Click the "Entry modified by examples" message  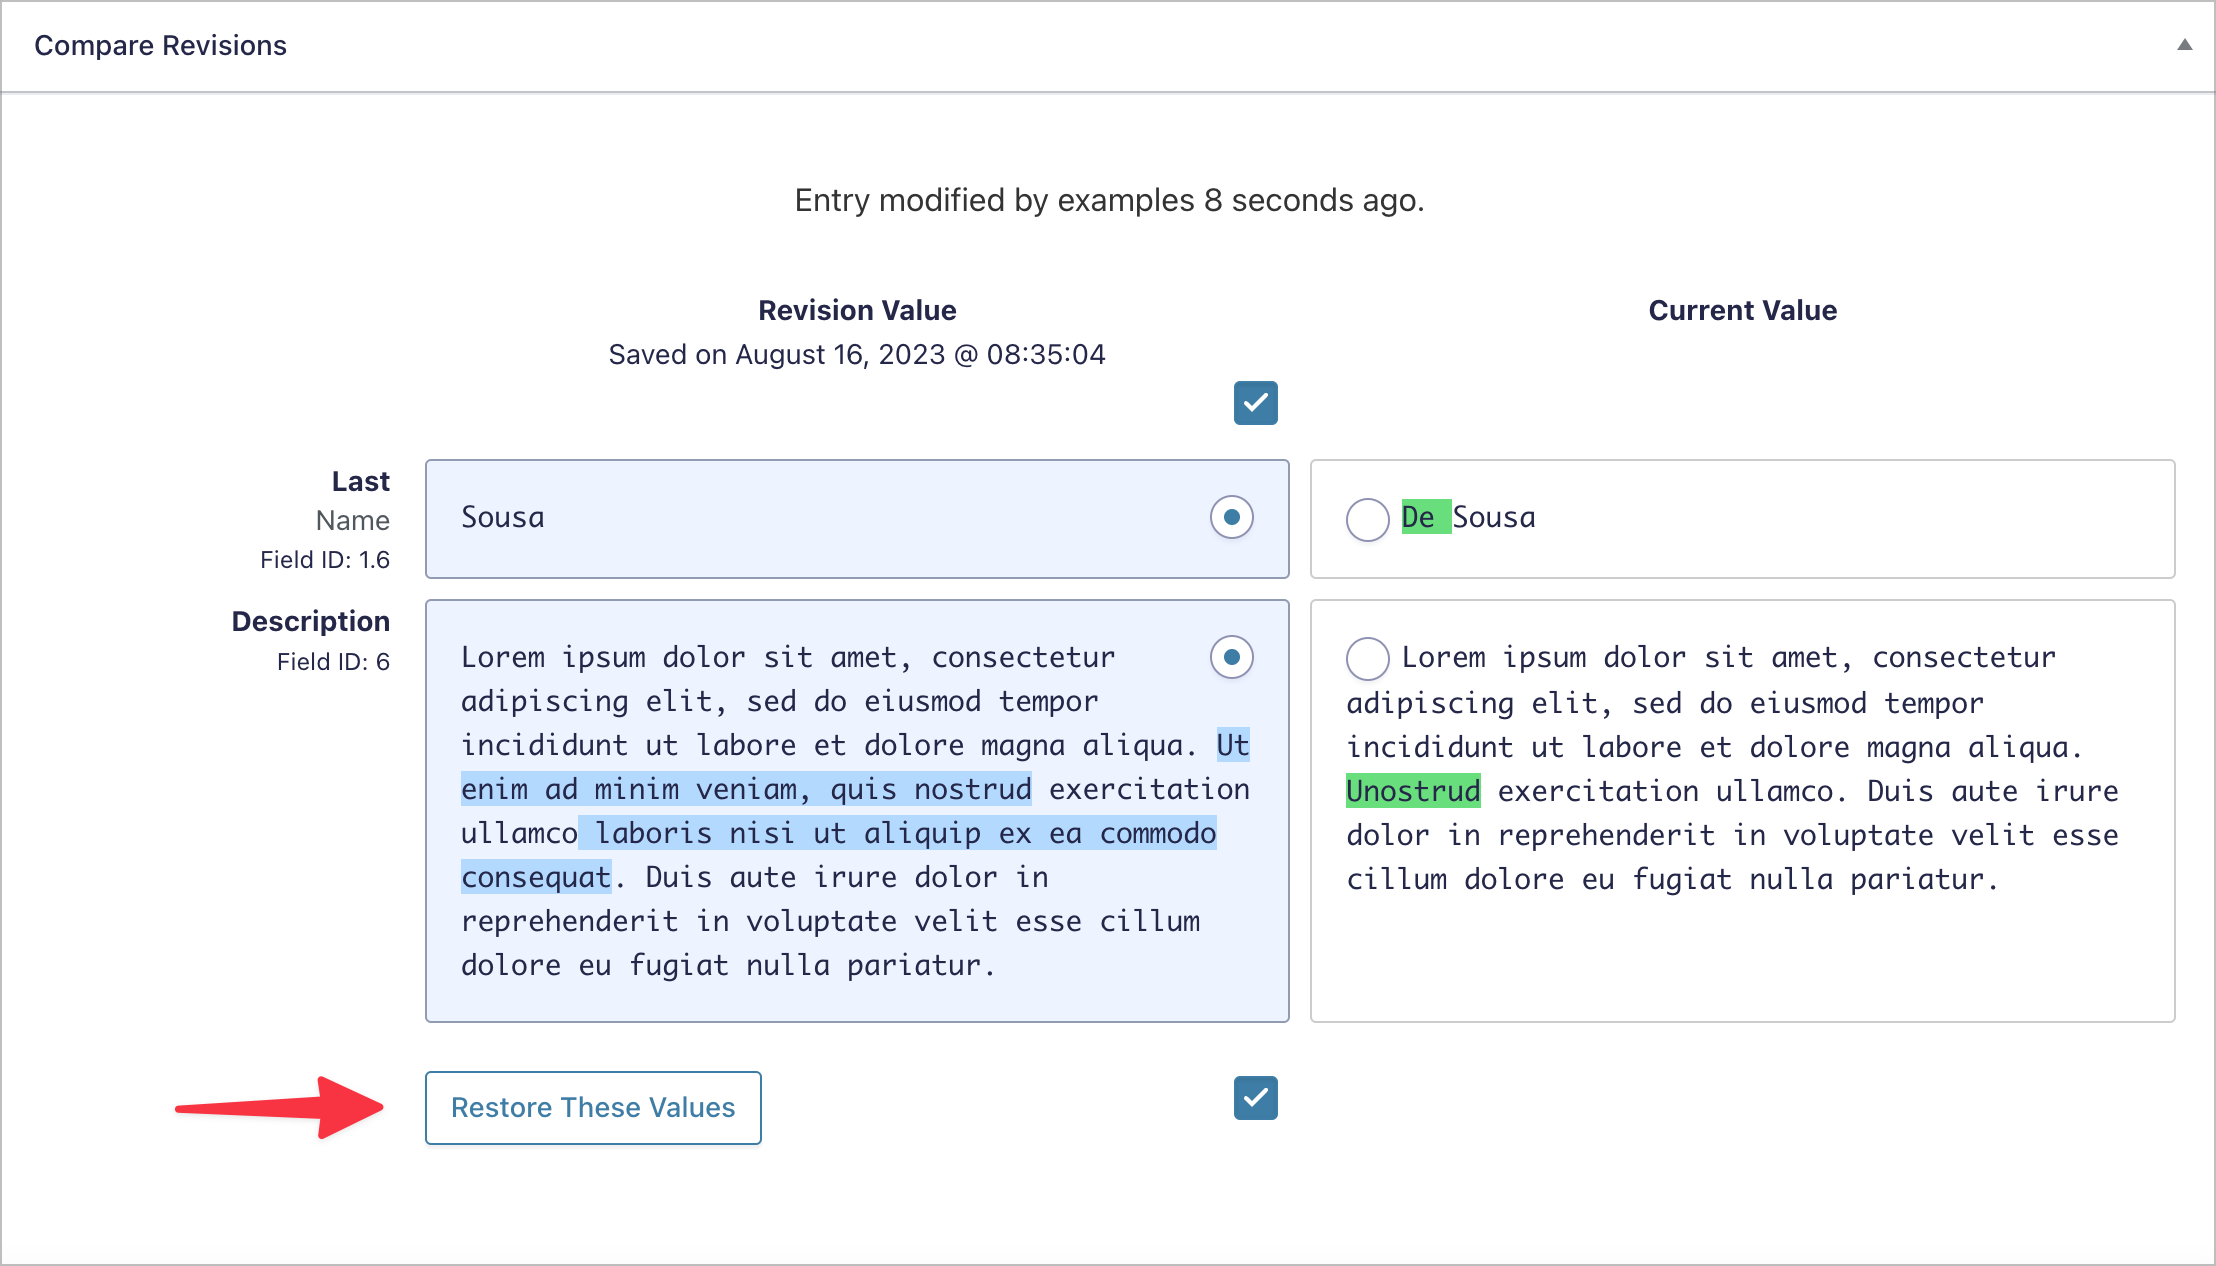[x=1109, y=200]
